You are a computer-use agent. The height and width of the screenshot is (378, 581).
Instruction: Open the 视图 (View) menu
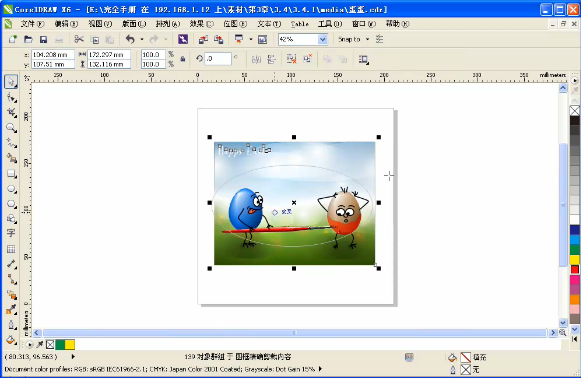coord(100,24)
